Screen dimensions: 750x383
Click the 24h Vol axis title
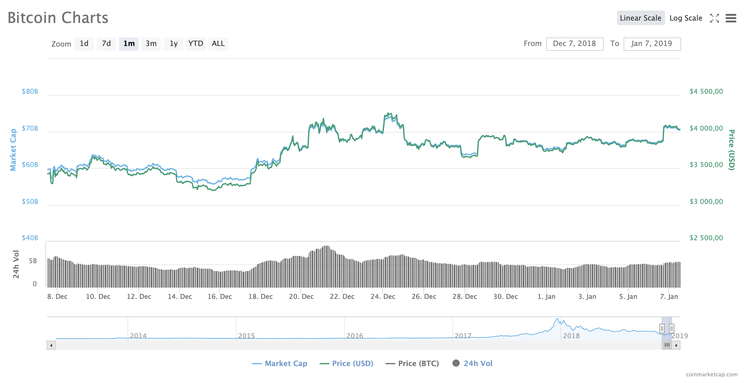[16, 264]
